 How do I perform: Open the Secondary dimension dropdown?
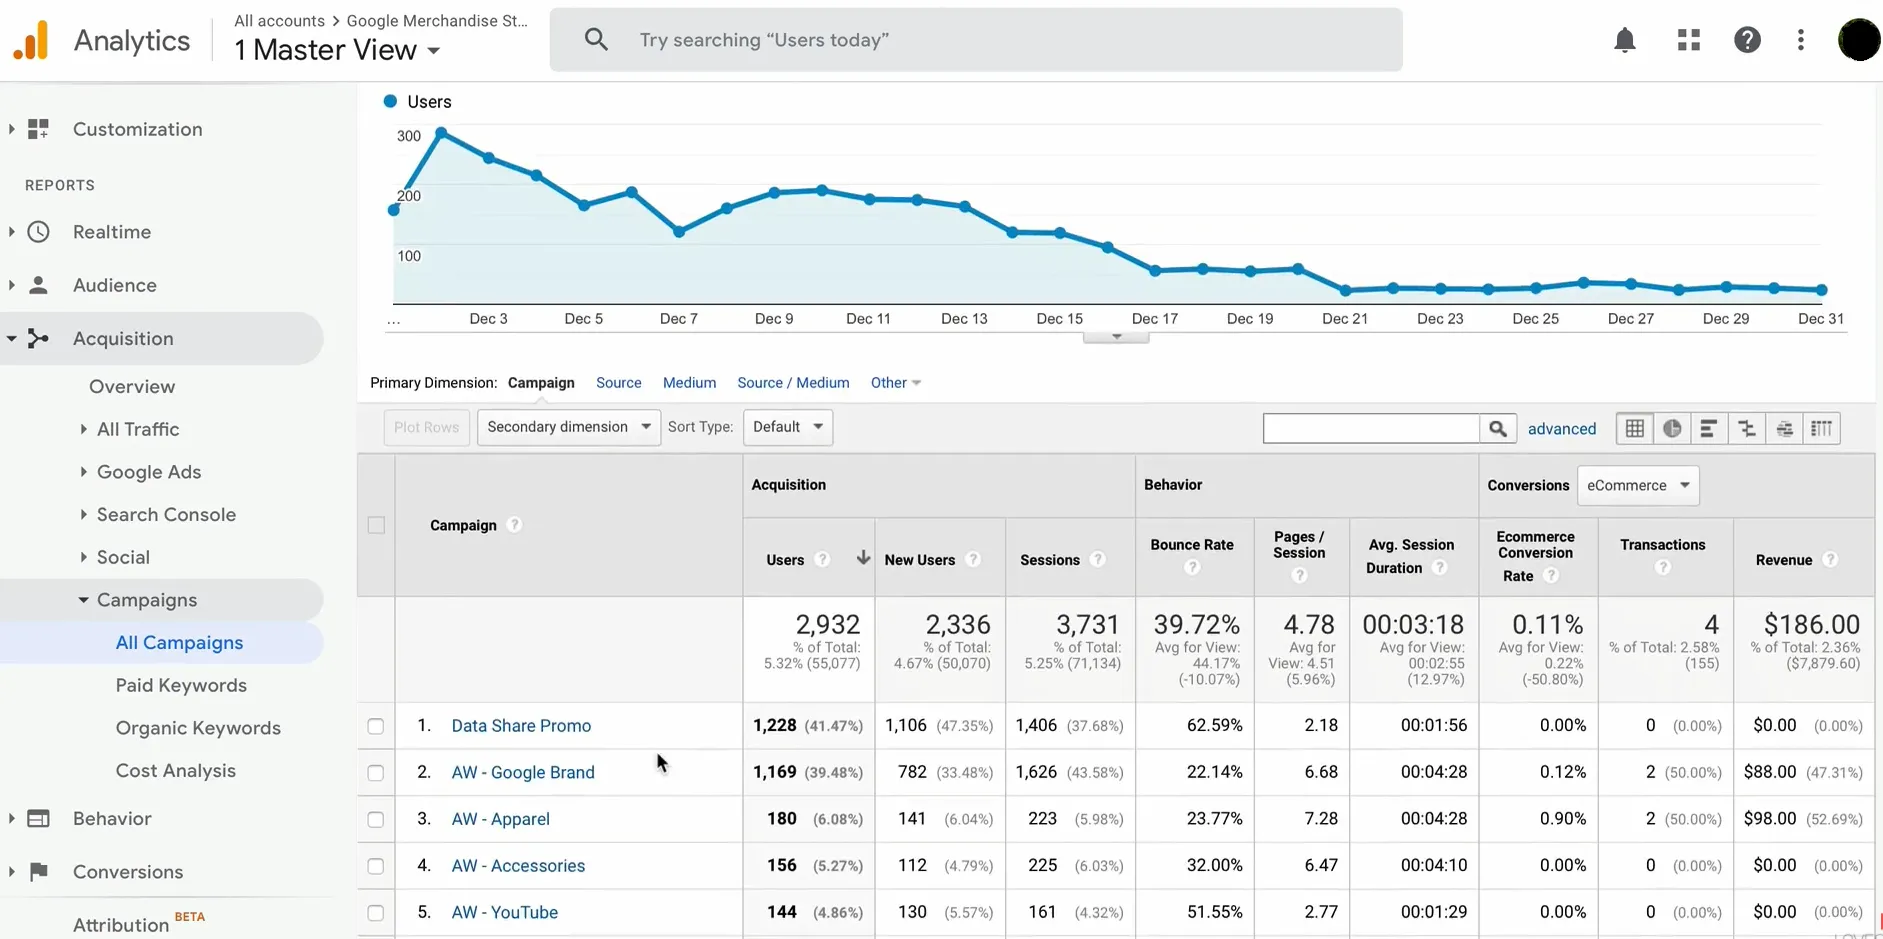click(x=569, y=427)
